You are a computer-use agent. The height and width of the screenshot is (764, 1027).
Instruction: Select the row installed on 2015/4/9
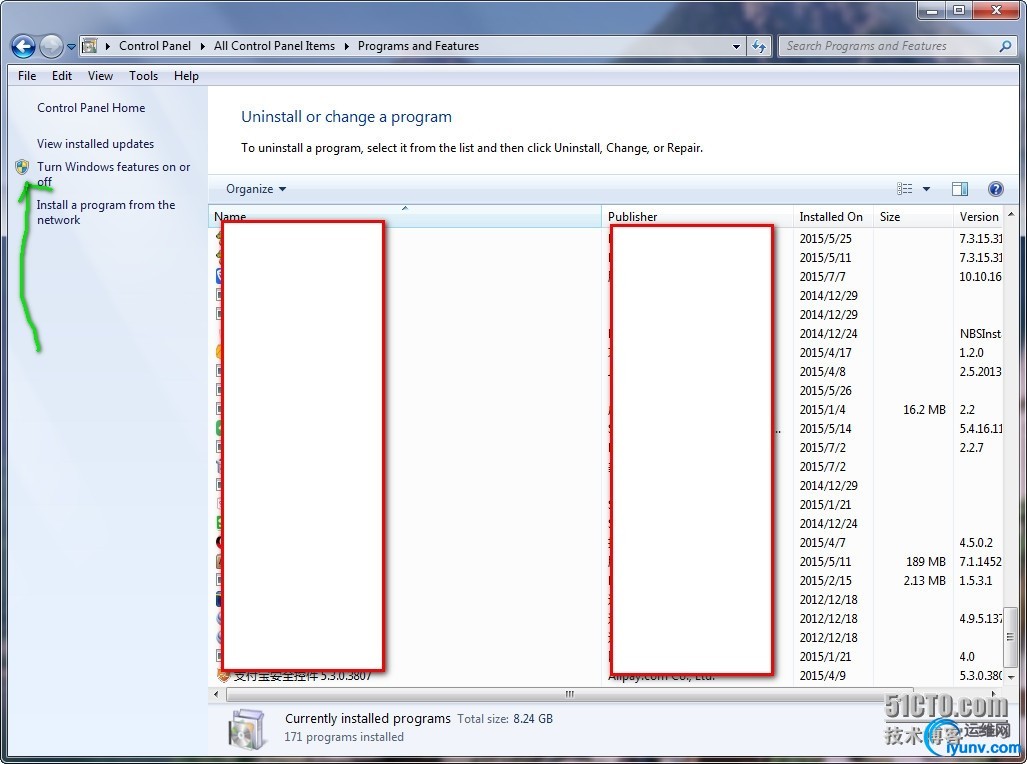tap(606, 676)
